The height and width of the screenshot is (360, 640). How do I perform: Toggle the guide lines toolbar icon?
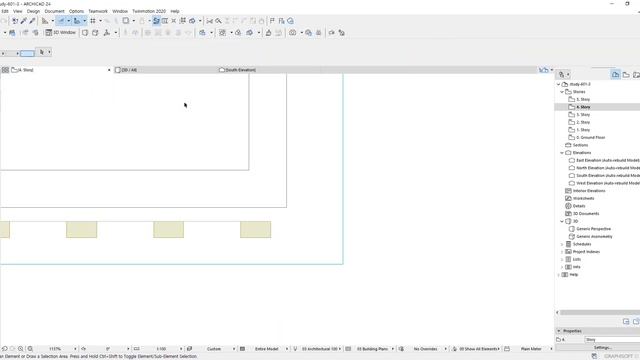tap(61, 21)
